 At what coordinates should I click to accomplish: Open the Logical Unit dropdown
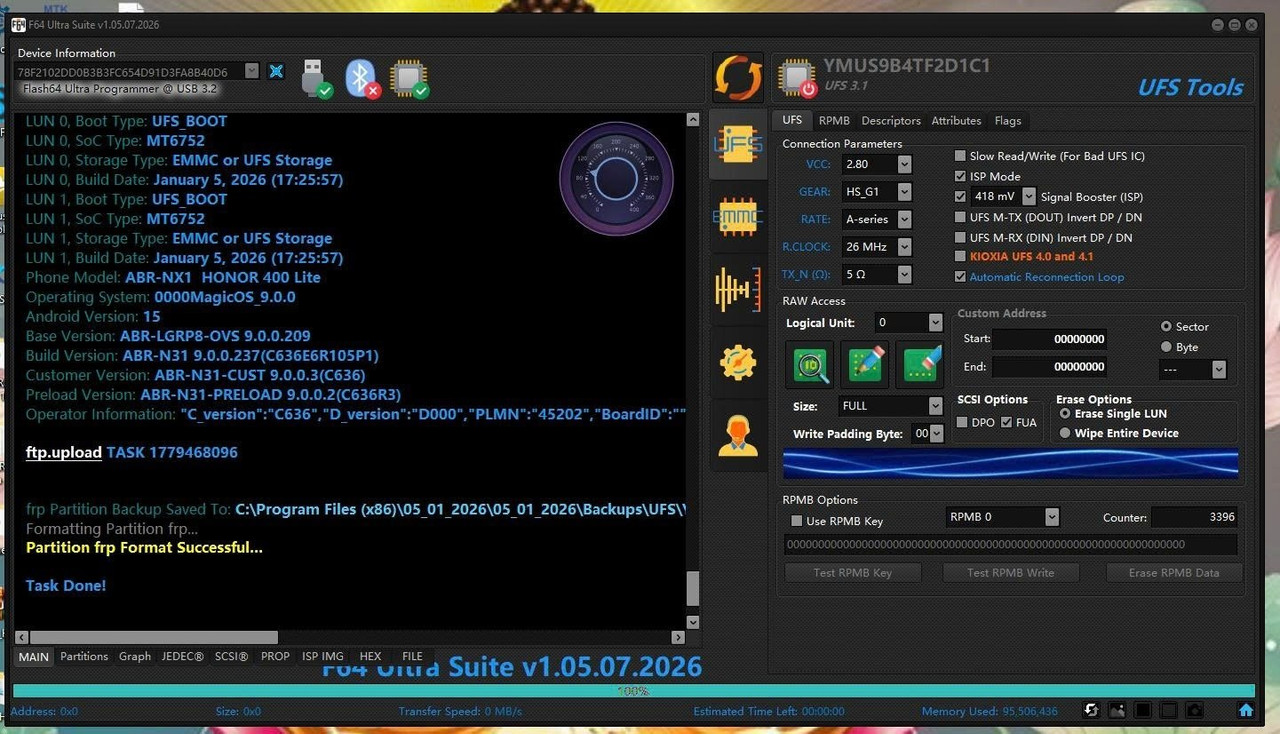coord(935,323)
